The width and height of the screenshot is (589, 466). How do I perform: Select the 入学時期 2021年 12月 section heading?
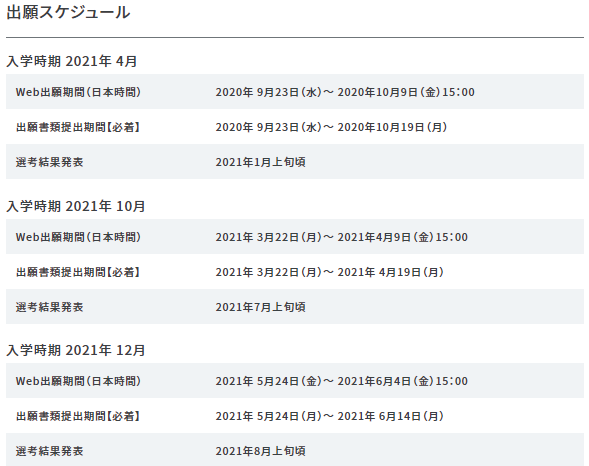[x=76, y=350]
